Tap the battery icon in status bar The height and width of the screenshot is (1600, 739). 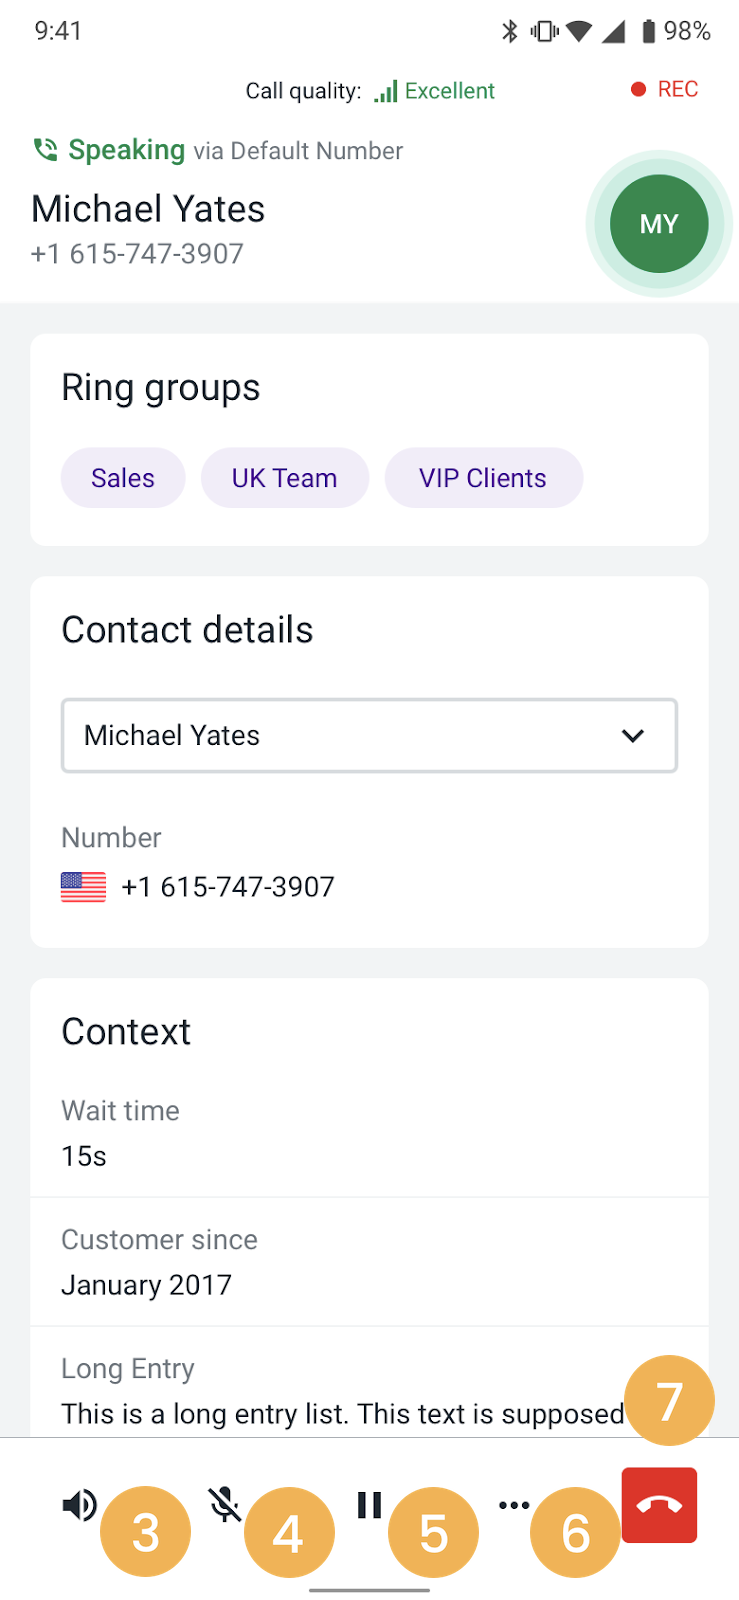648,31
